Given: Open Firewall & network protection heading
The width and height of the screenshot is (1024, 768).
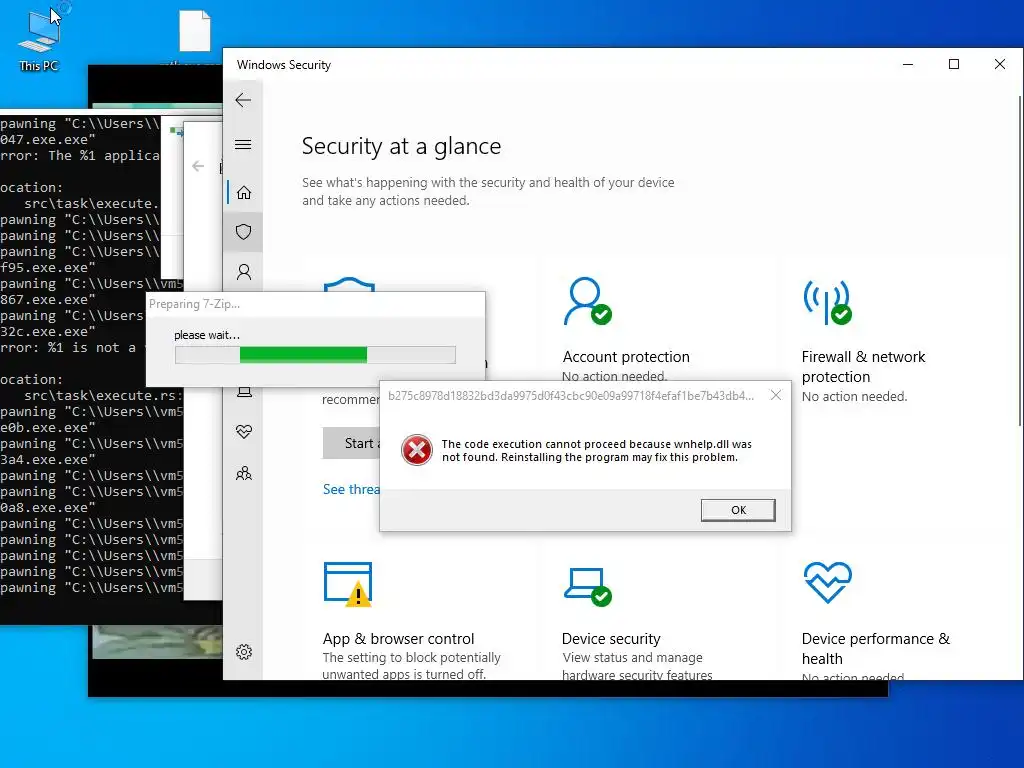Looking at the screenshot, I should (x=863, y=366).
